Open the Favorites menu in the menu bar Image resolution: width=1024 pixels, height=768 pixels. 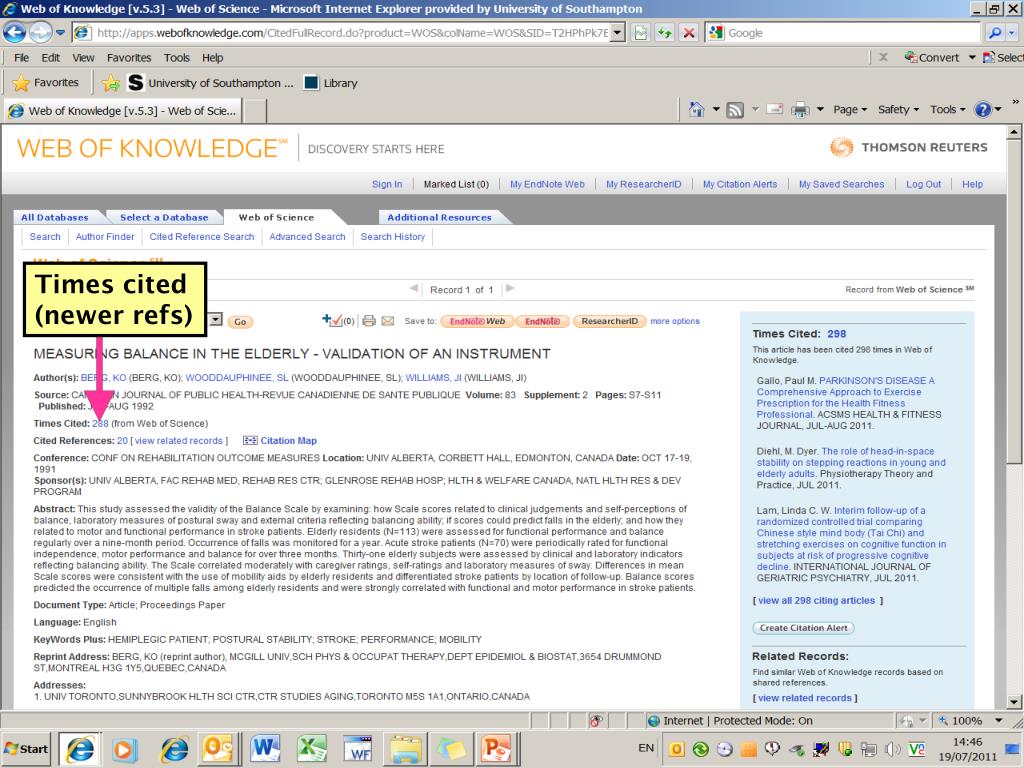pyautogui.click(x=129, y=57)
